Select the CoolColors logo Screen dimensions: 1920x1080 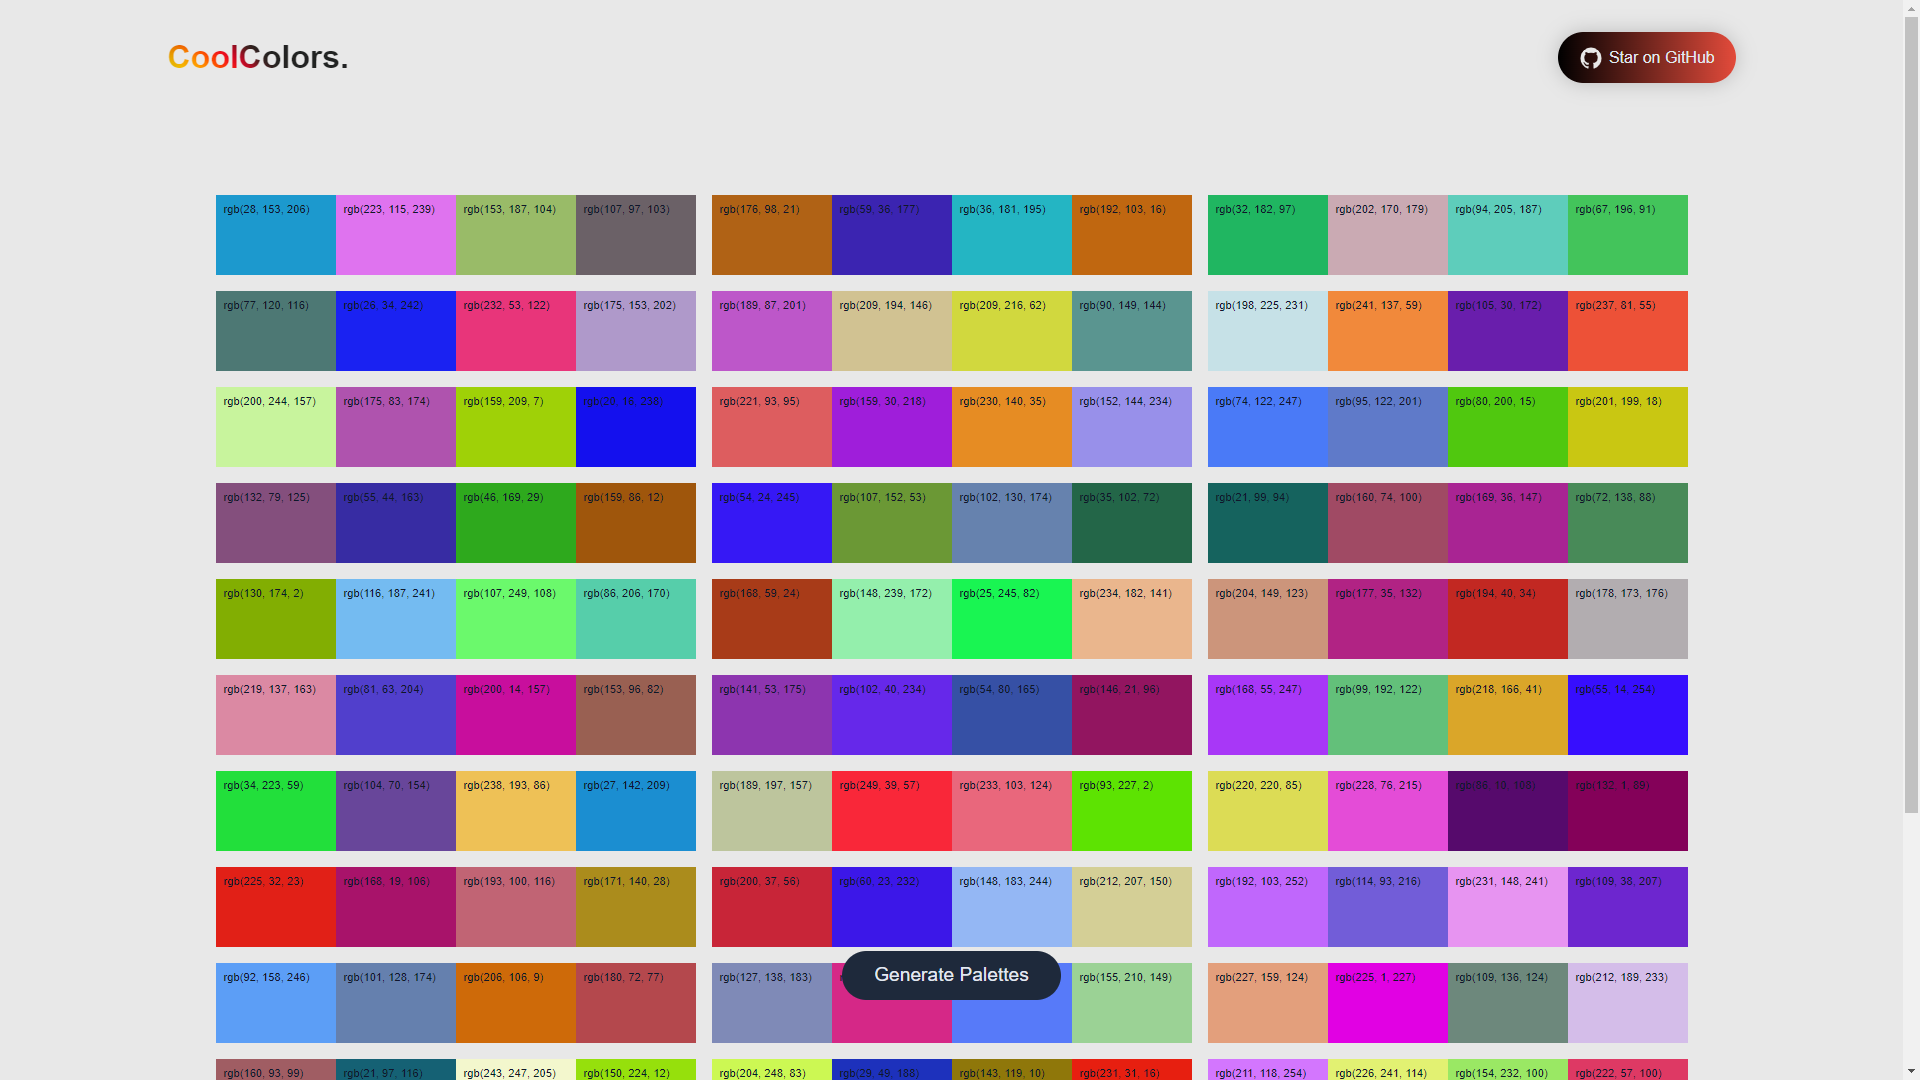point(257,57)
